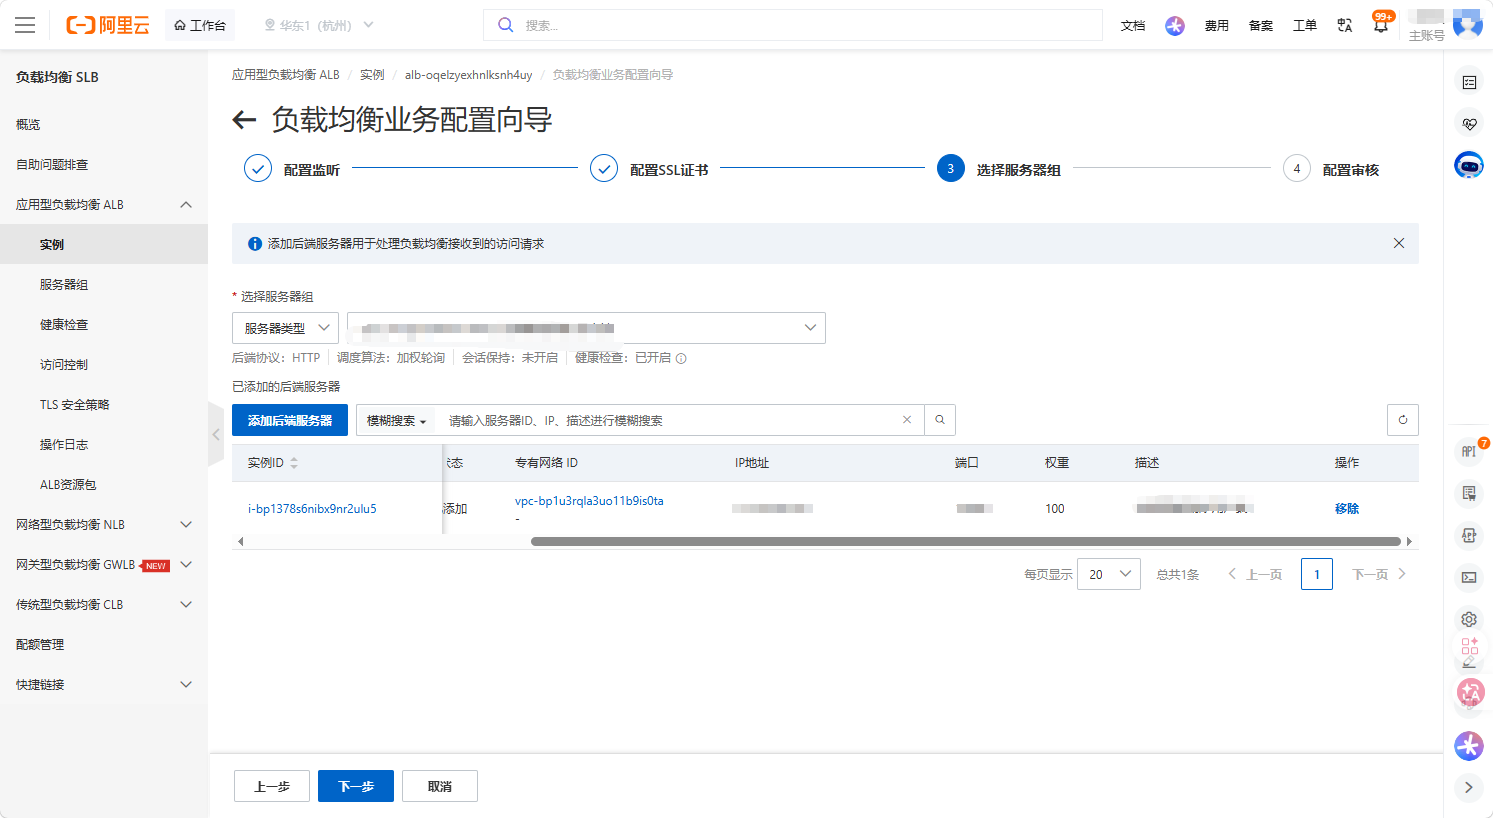Click the info icon in the blue banner
Screen dimensions: 1493x818
pyautogui.click(x=255, y=243)
